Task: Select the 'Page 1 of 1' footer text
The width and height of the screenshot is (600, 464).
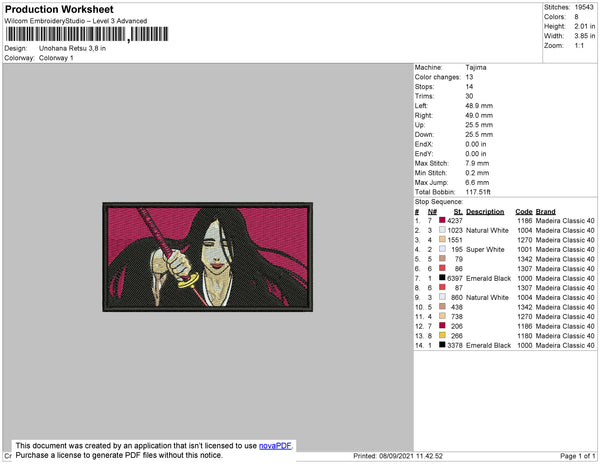Action: point(577,456)
